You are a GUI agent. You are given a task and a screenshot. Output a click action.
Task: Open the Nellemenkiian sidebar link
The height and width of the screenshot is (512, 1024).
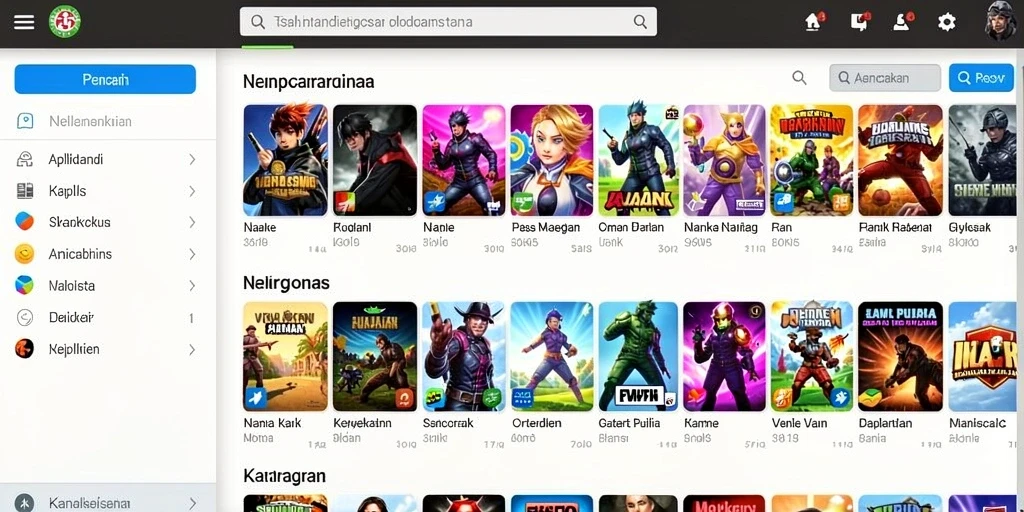90,121
